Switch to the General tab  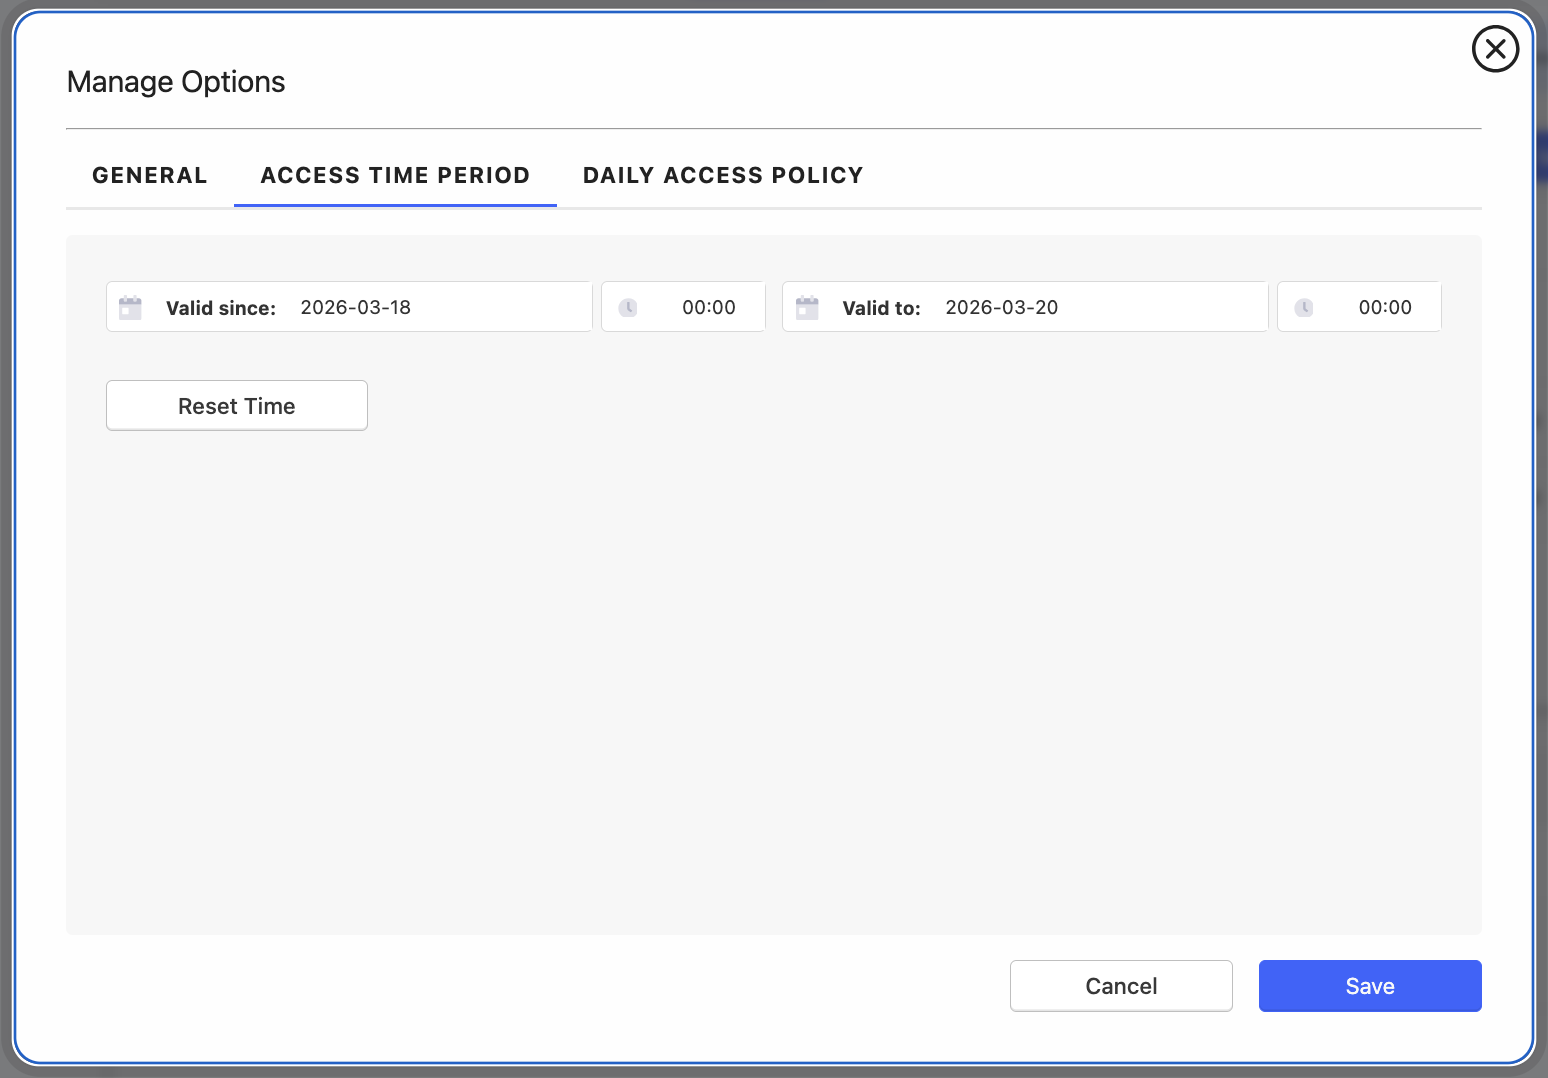point(150,175)
